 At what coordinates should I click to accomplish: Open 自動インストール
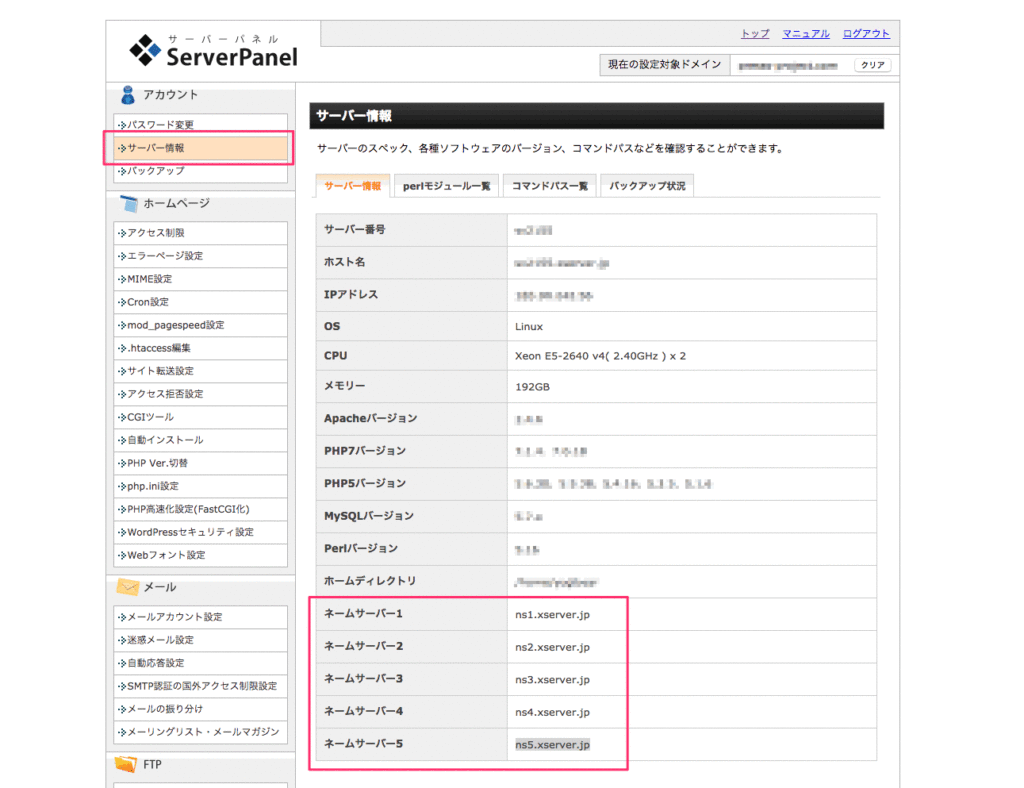pyautogui.click(x=200, y=440)
